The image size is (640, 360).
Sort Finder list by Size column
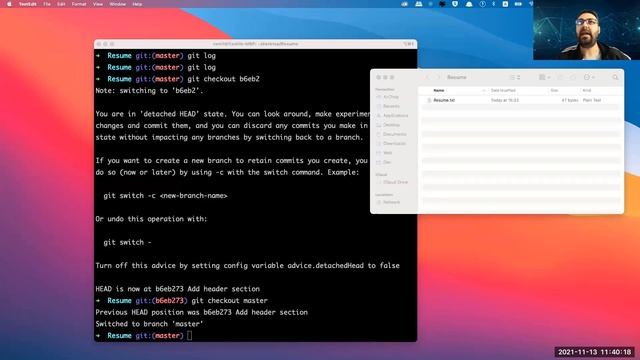(x=554, y=90)
